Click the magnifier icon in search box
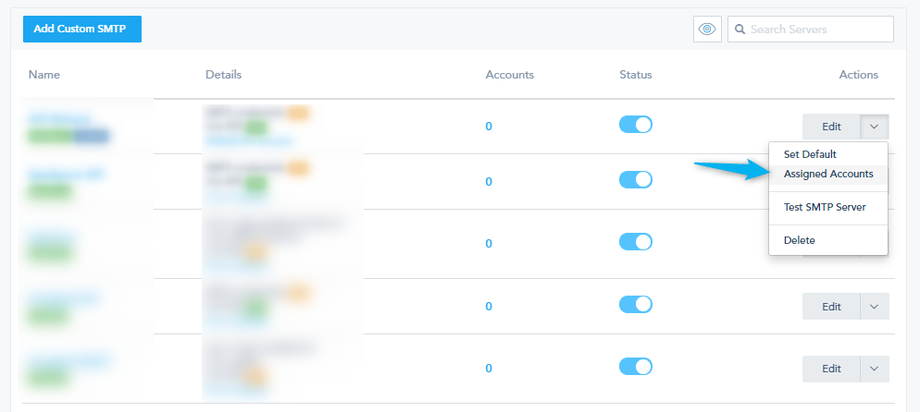This screenshot has width=920, height=412. tap(740, 29)
